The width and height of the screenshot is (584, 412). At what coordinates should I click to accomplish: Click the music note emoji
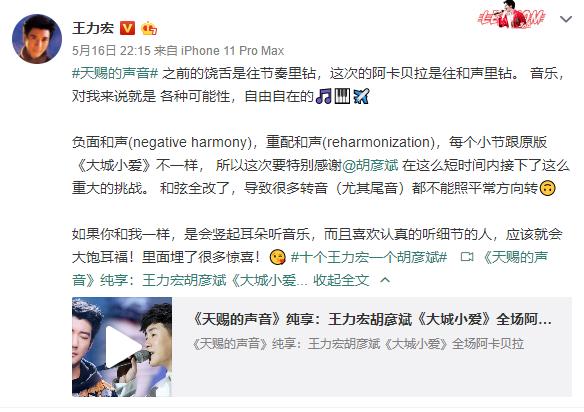(323, 96)
